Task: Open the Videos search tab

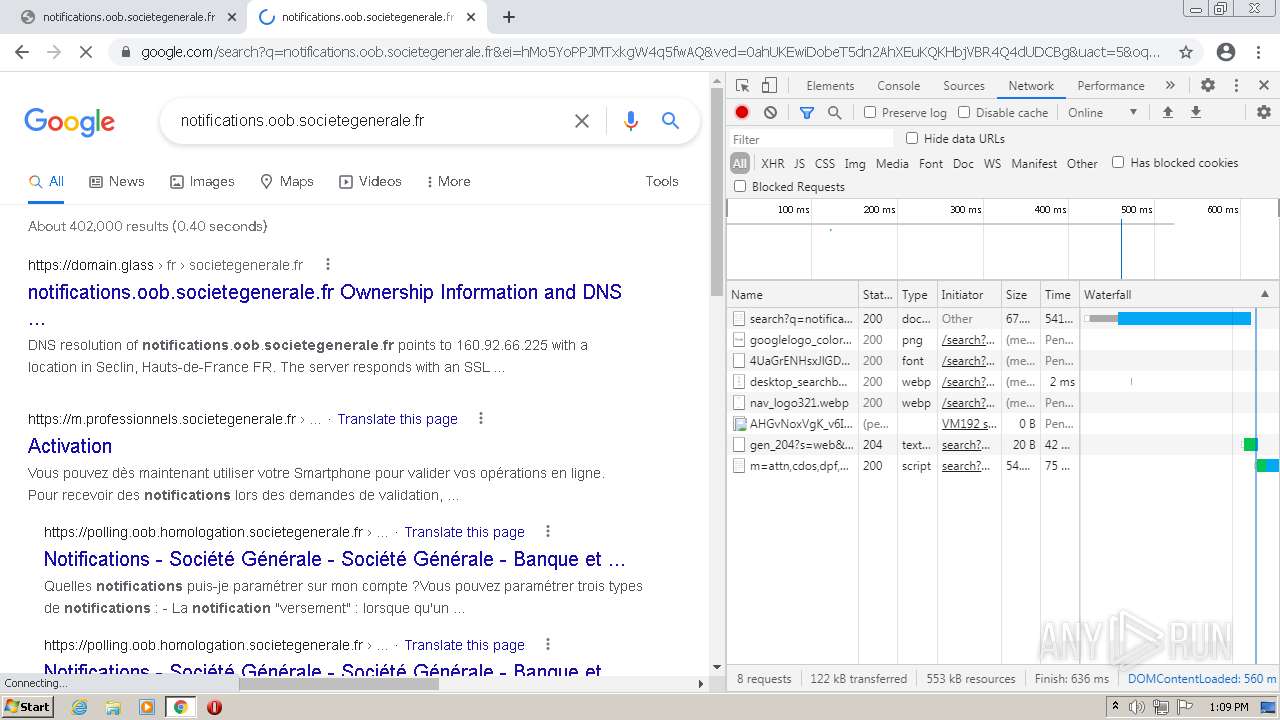Action: click(x=370, y=181)
